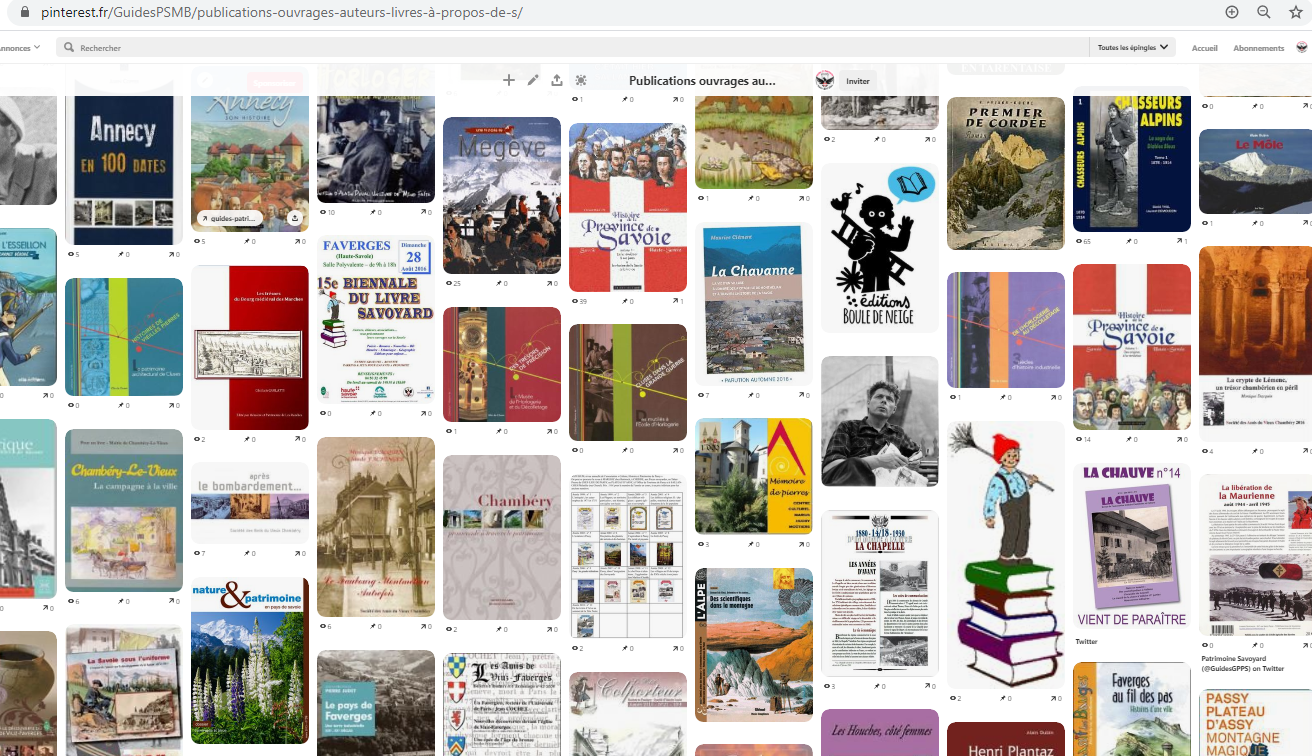Open the Passy Plateau d'Assy pin
The image size is (1312, 756).
[1256, 723]
